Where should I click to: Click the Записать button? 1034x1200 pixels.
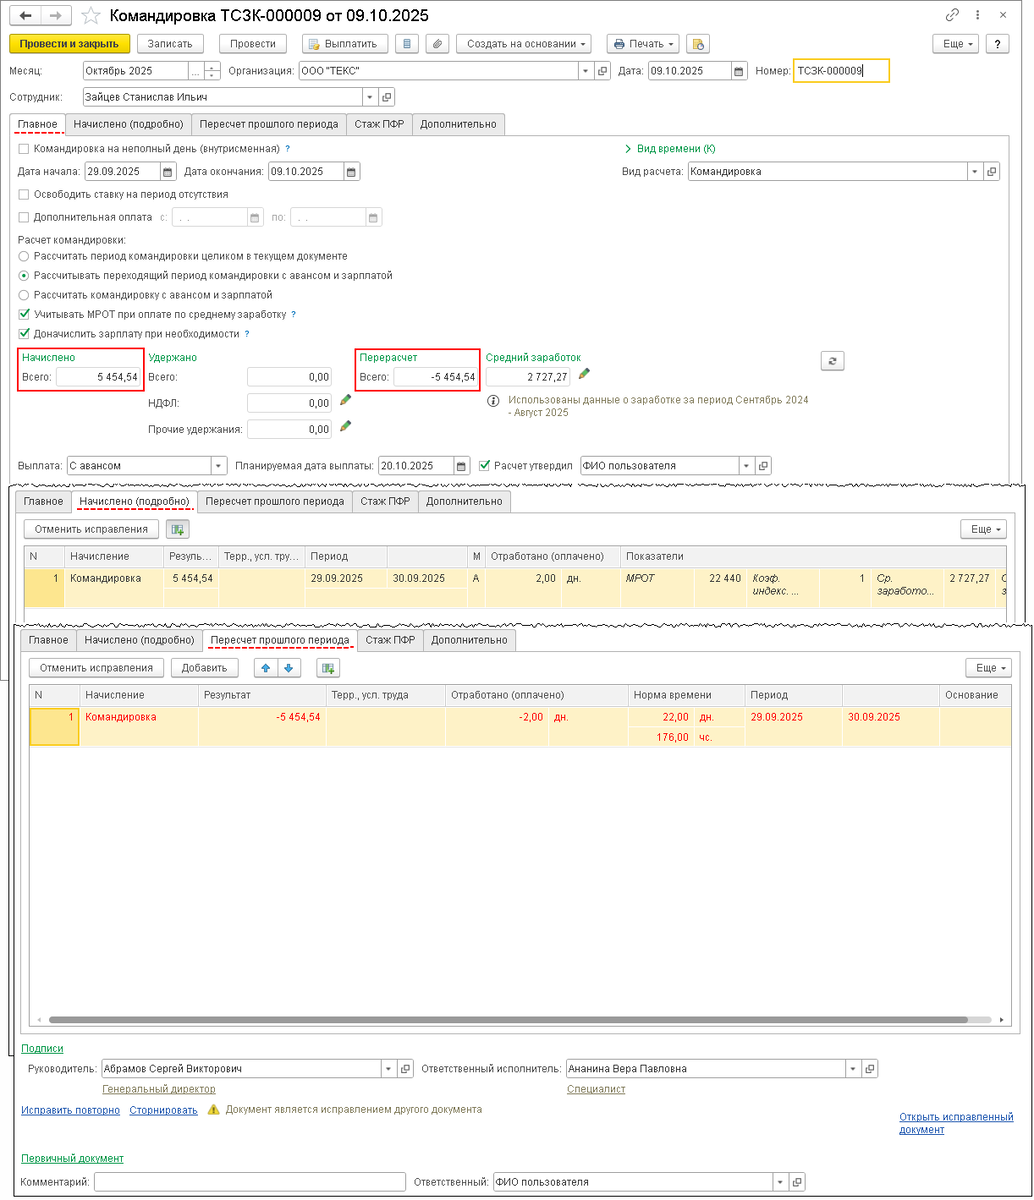[x=170, y=44]
